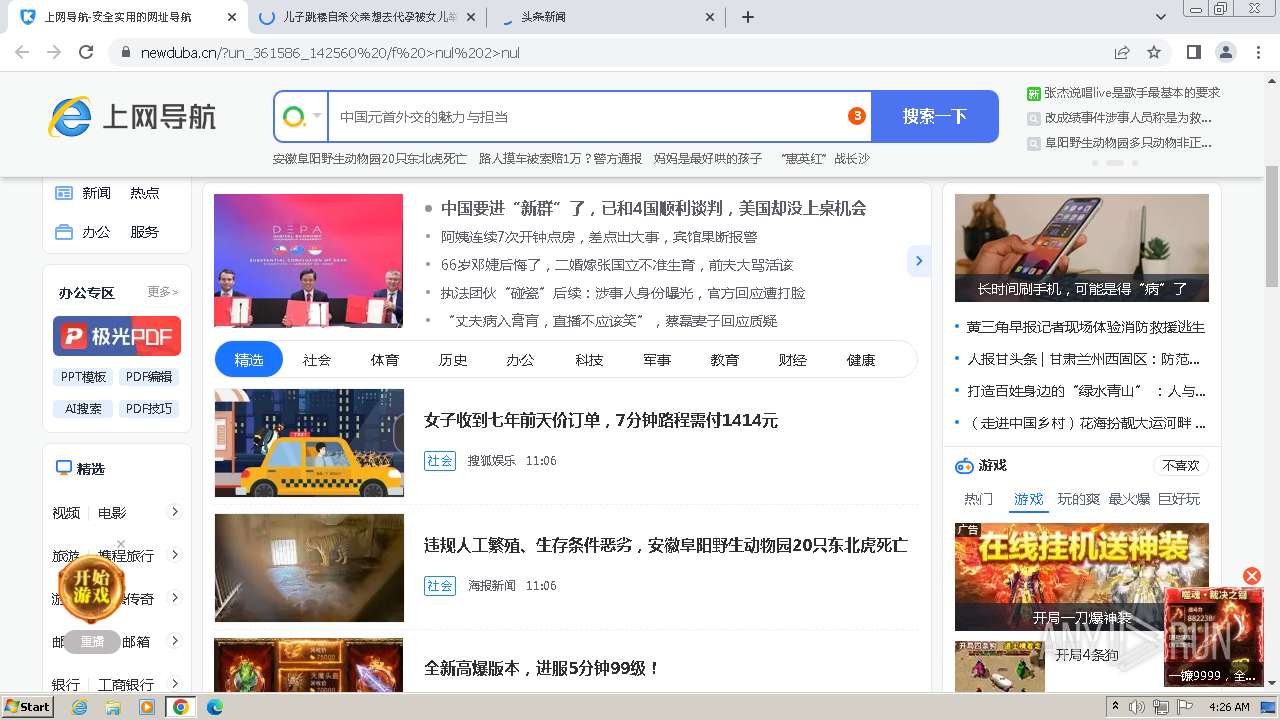Open the 新闻 icon in sidebar
Viewport: 1280px width, 720px height.
tap(64, 193)
